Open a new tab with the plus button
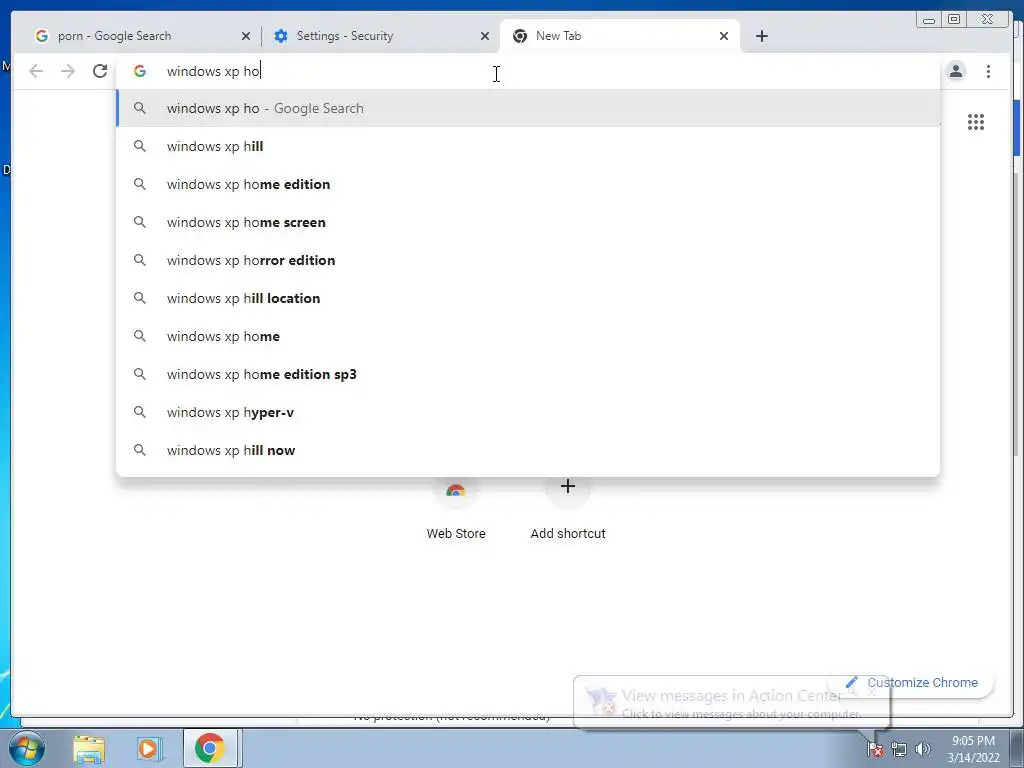The width and height of the screenshot is (1024, 768). (x=761, y=36)
